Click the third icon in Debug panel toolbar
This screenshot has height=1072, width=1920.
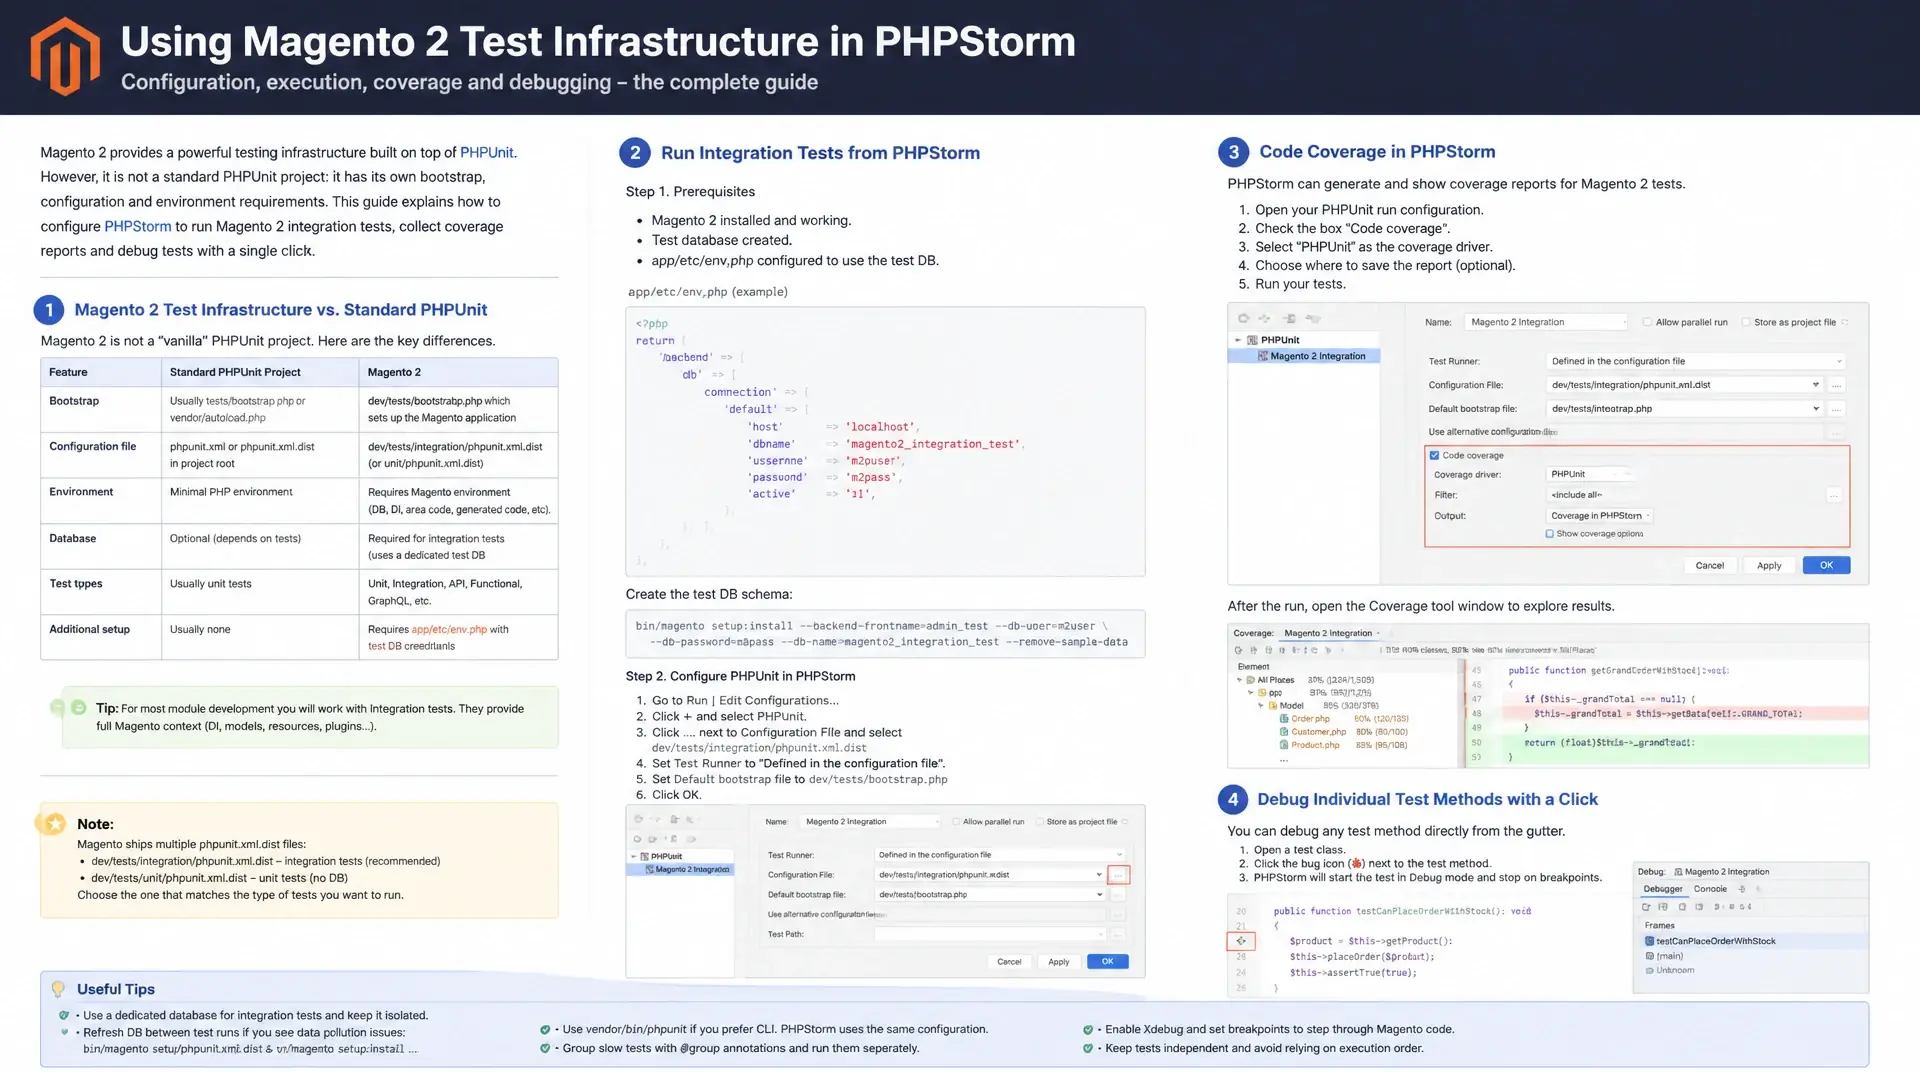pos(1682,907)
